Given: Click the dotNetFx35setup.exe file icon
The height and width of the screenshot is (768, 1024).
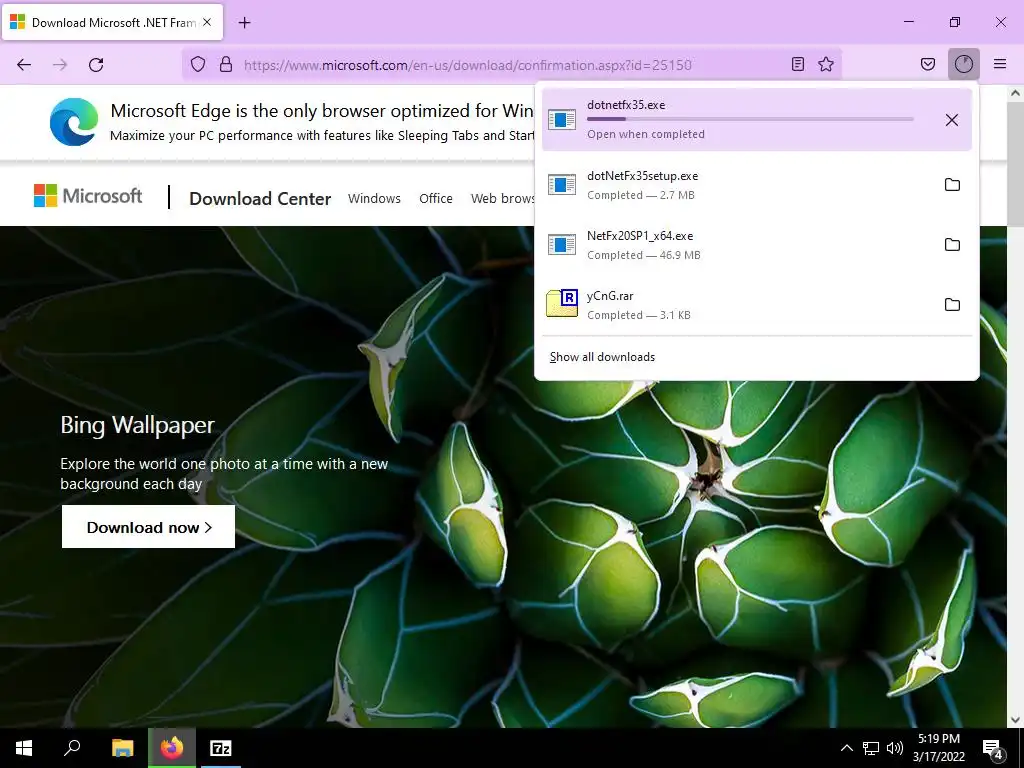Looking at the screenshot, I should pyautogui.click(x=562, y=185).
